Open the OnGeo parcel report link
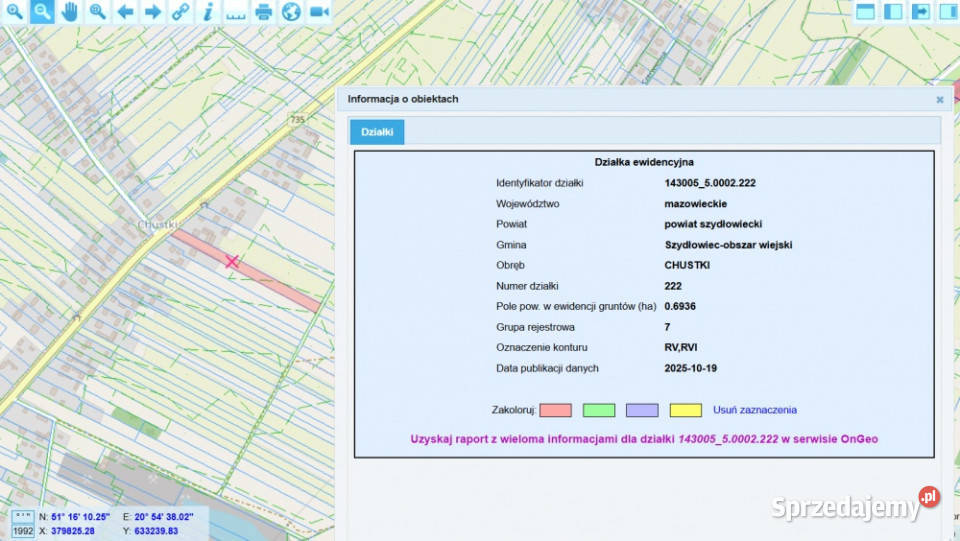The height and width of the screenshot is (541, 960). [x=644, y=438]
